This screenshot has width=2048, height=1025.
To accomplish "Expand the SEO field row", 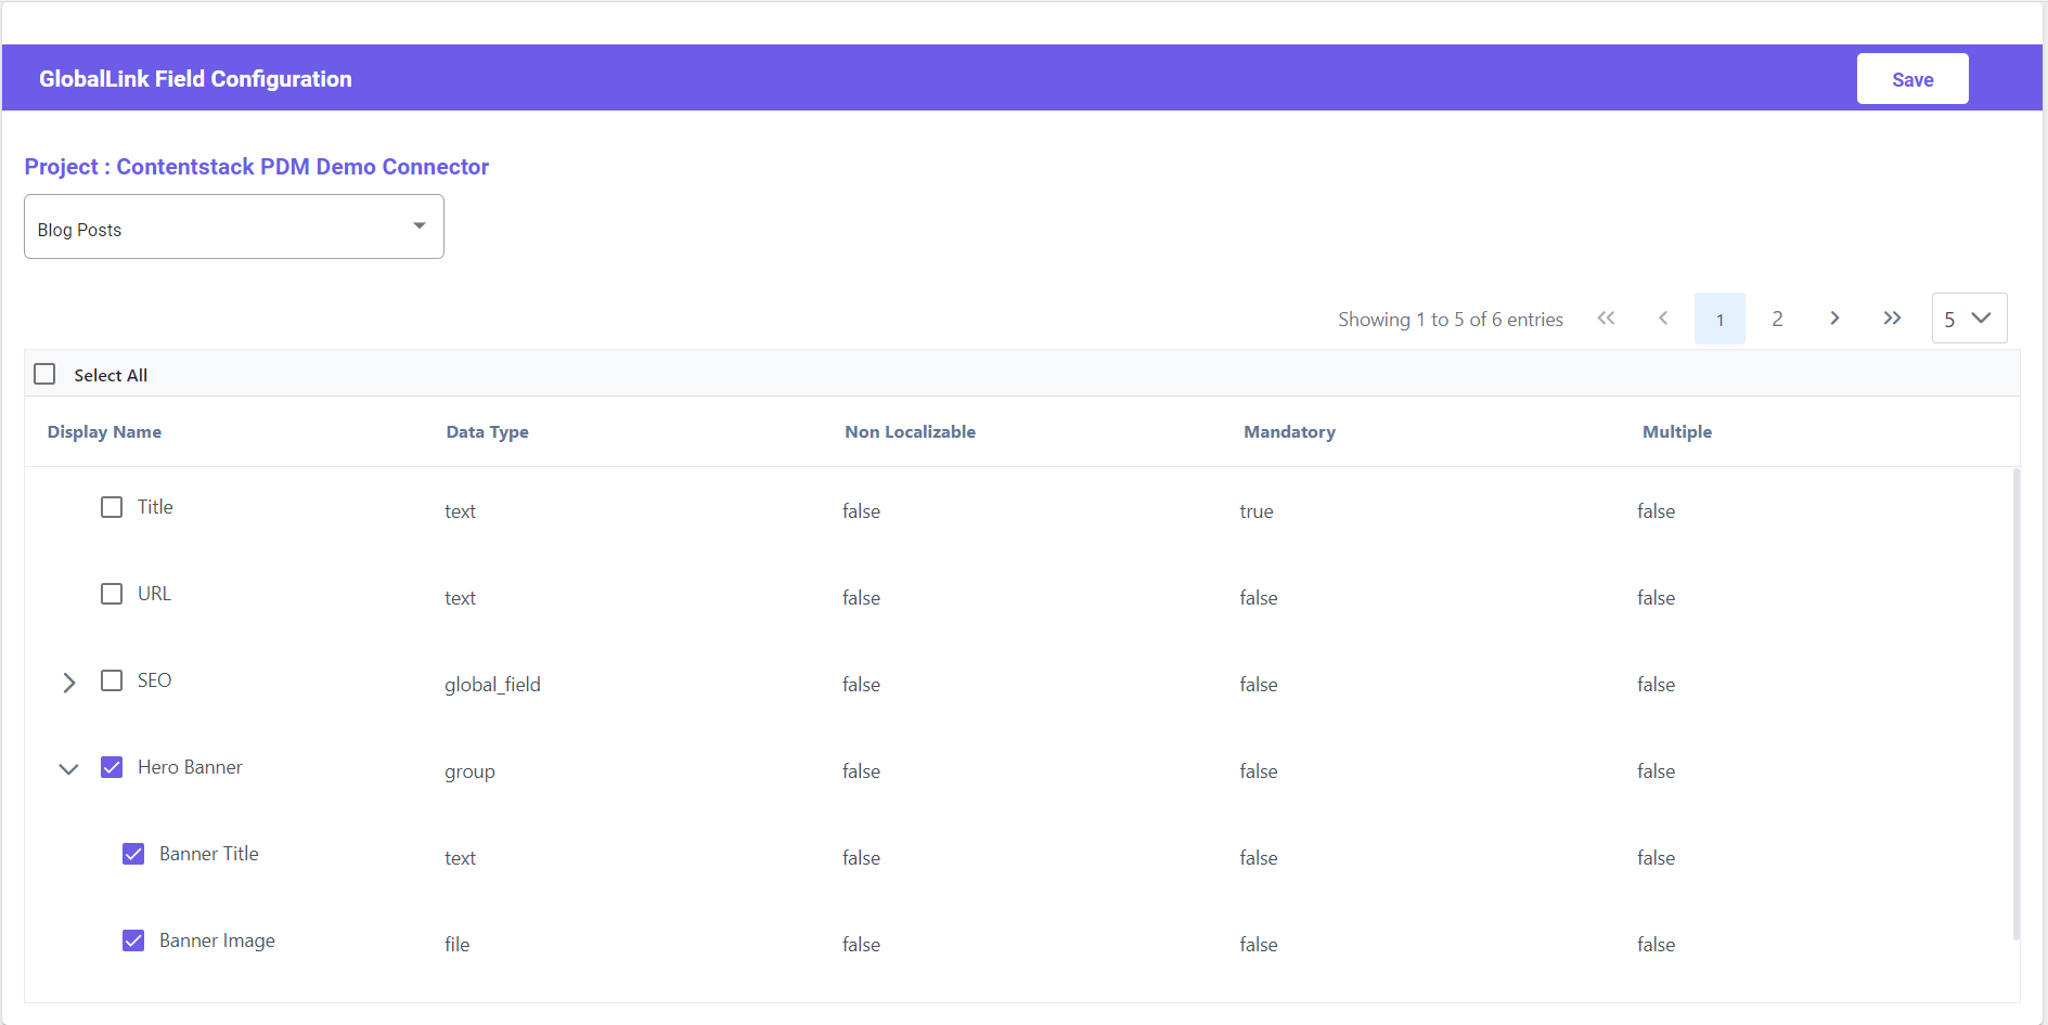I will 69,683.
